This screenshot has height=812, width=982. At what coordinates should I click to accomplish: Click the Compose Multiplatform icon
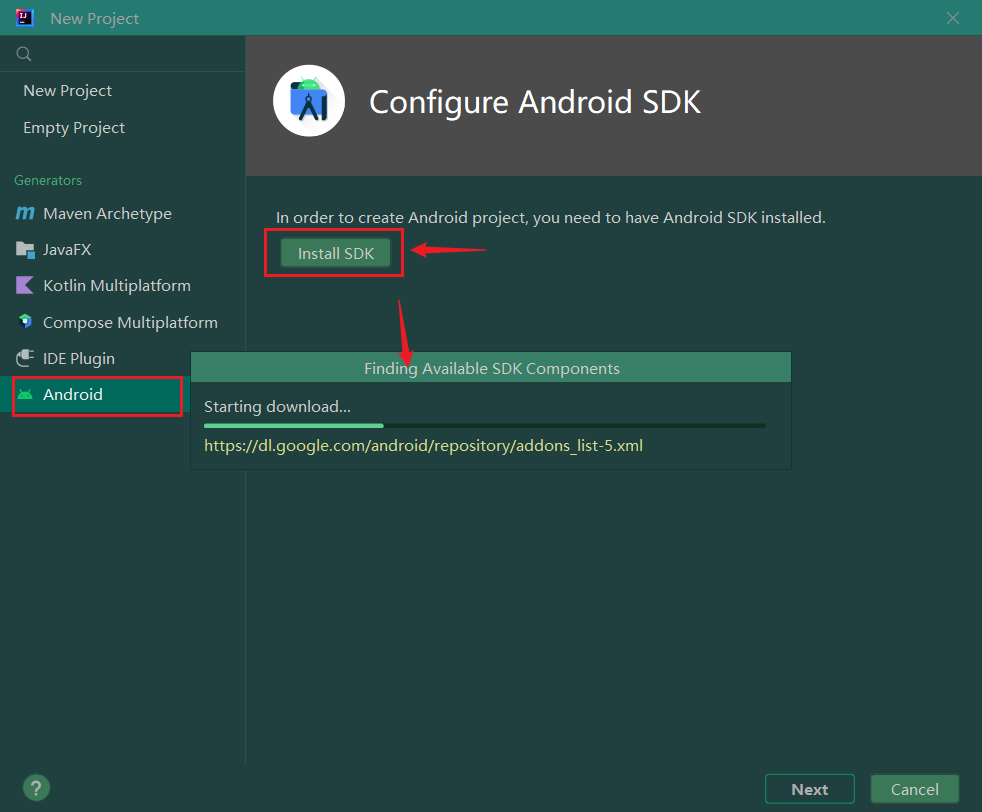tap(25, 322)
